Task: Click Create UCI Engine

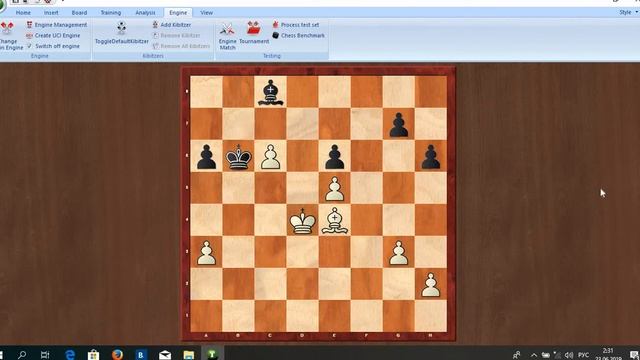Action: coord(53,36)
